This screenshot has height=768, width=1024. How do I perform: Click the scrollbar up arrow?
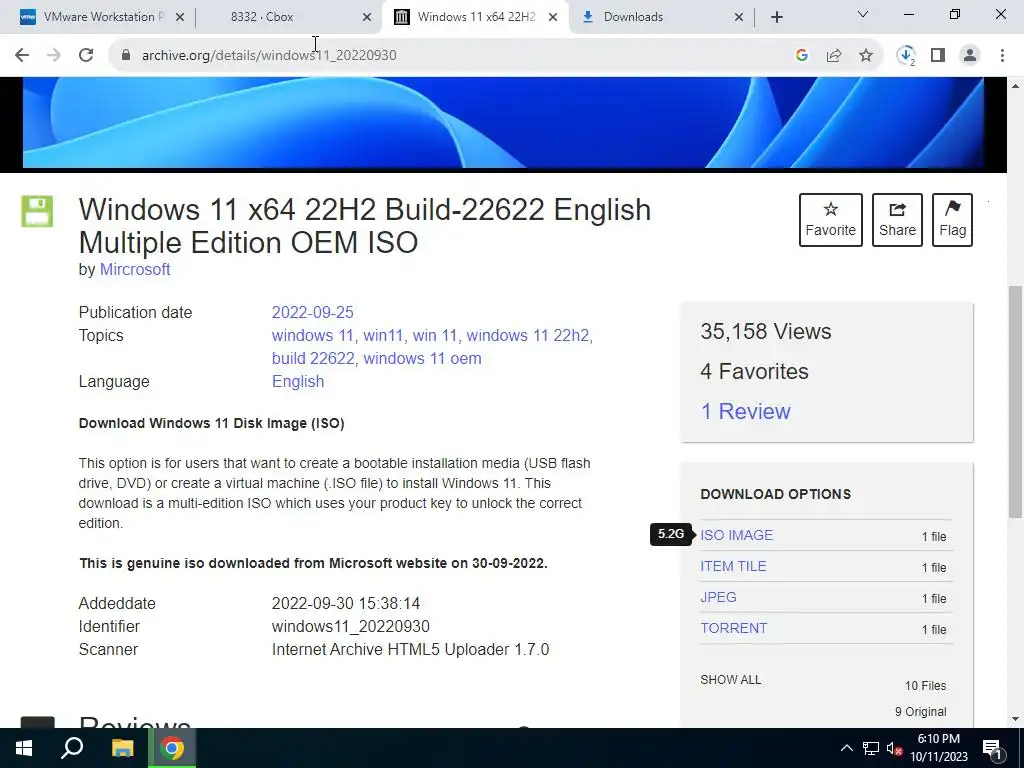pos(1016,86)
